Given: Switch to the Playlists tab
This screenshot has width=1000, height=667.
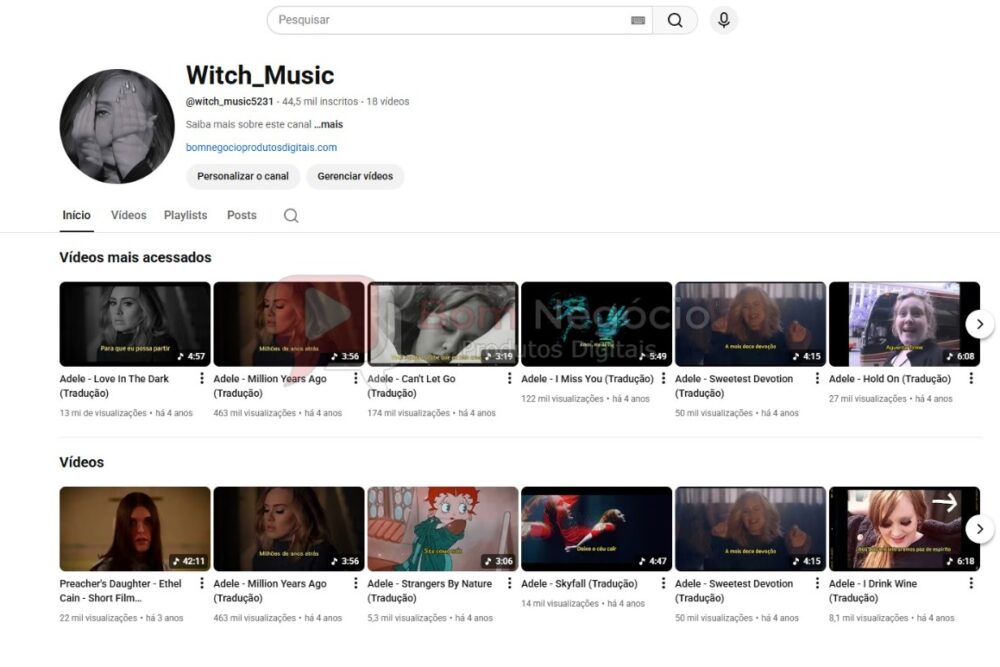Looking at the screenshot, I should tap(185, 215).
